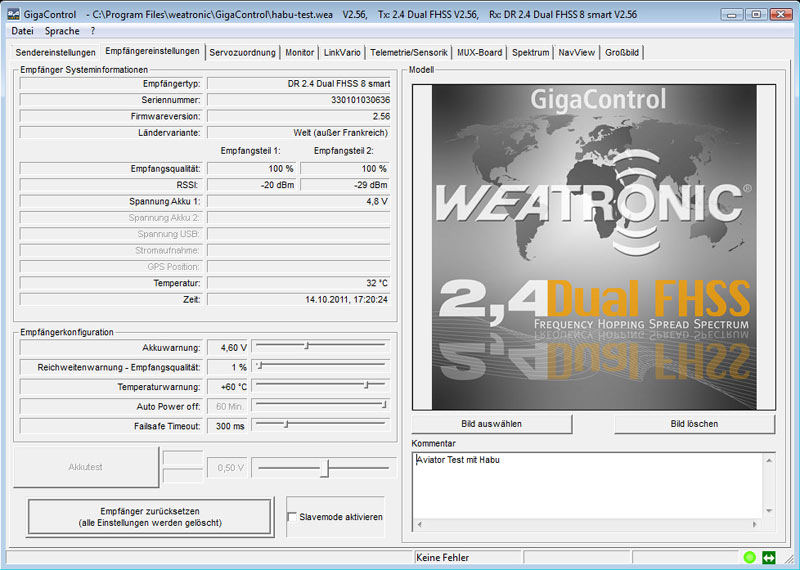
Task: Click the RSSI value -20 dBm
Action: coord(252,185)
